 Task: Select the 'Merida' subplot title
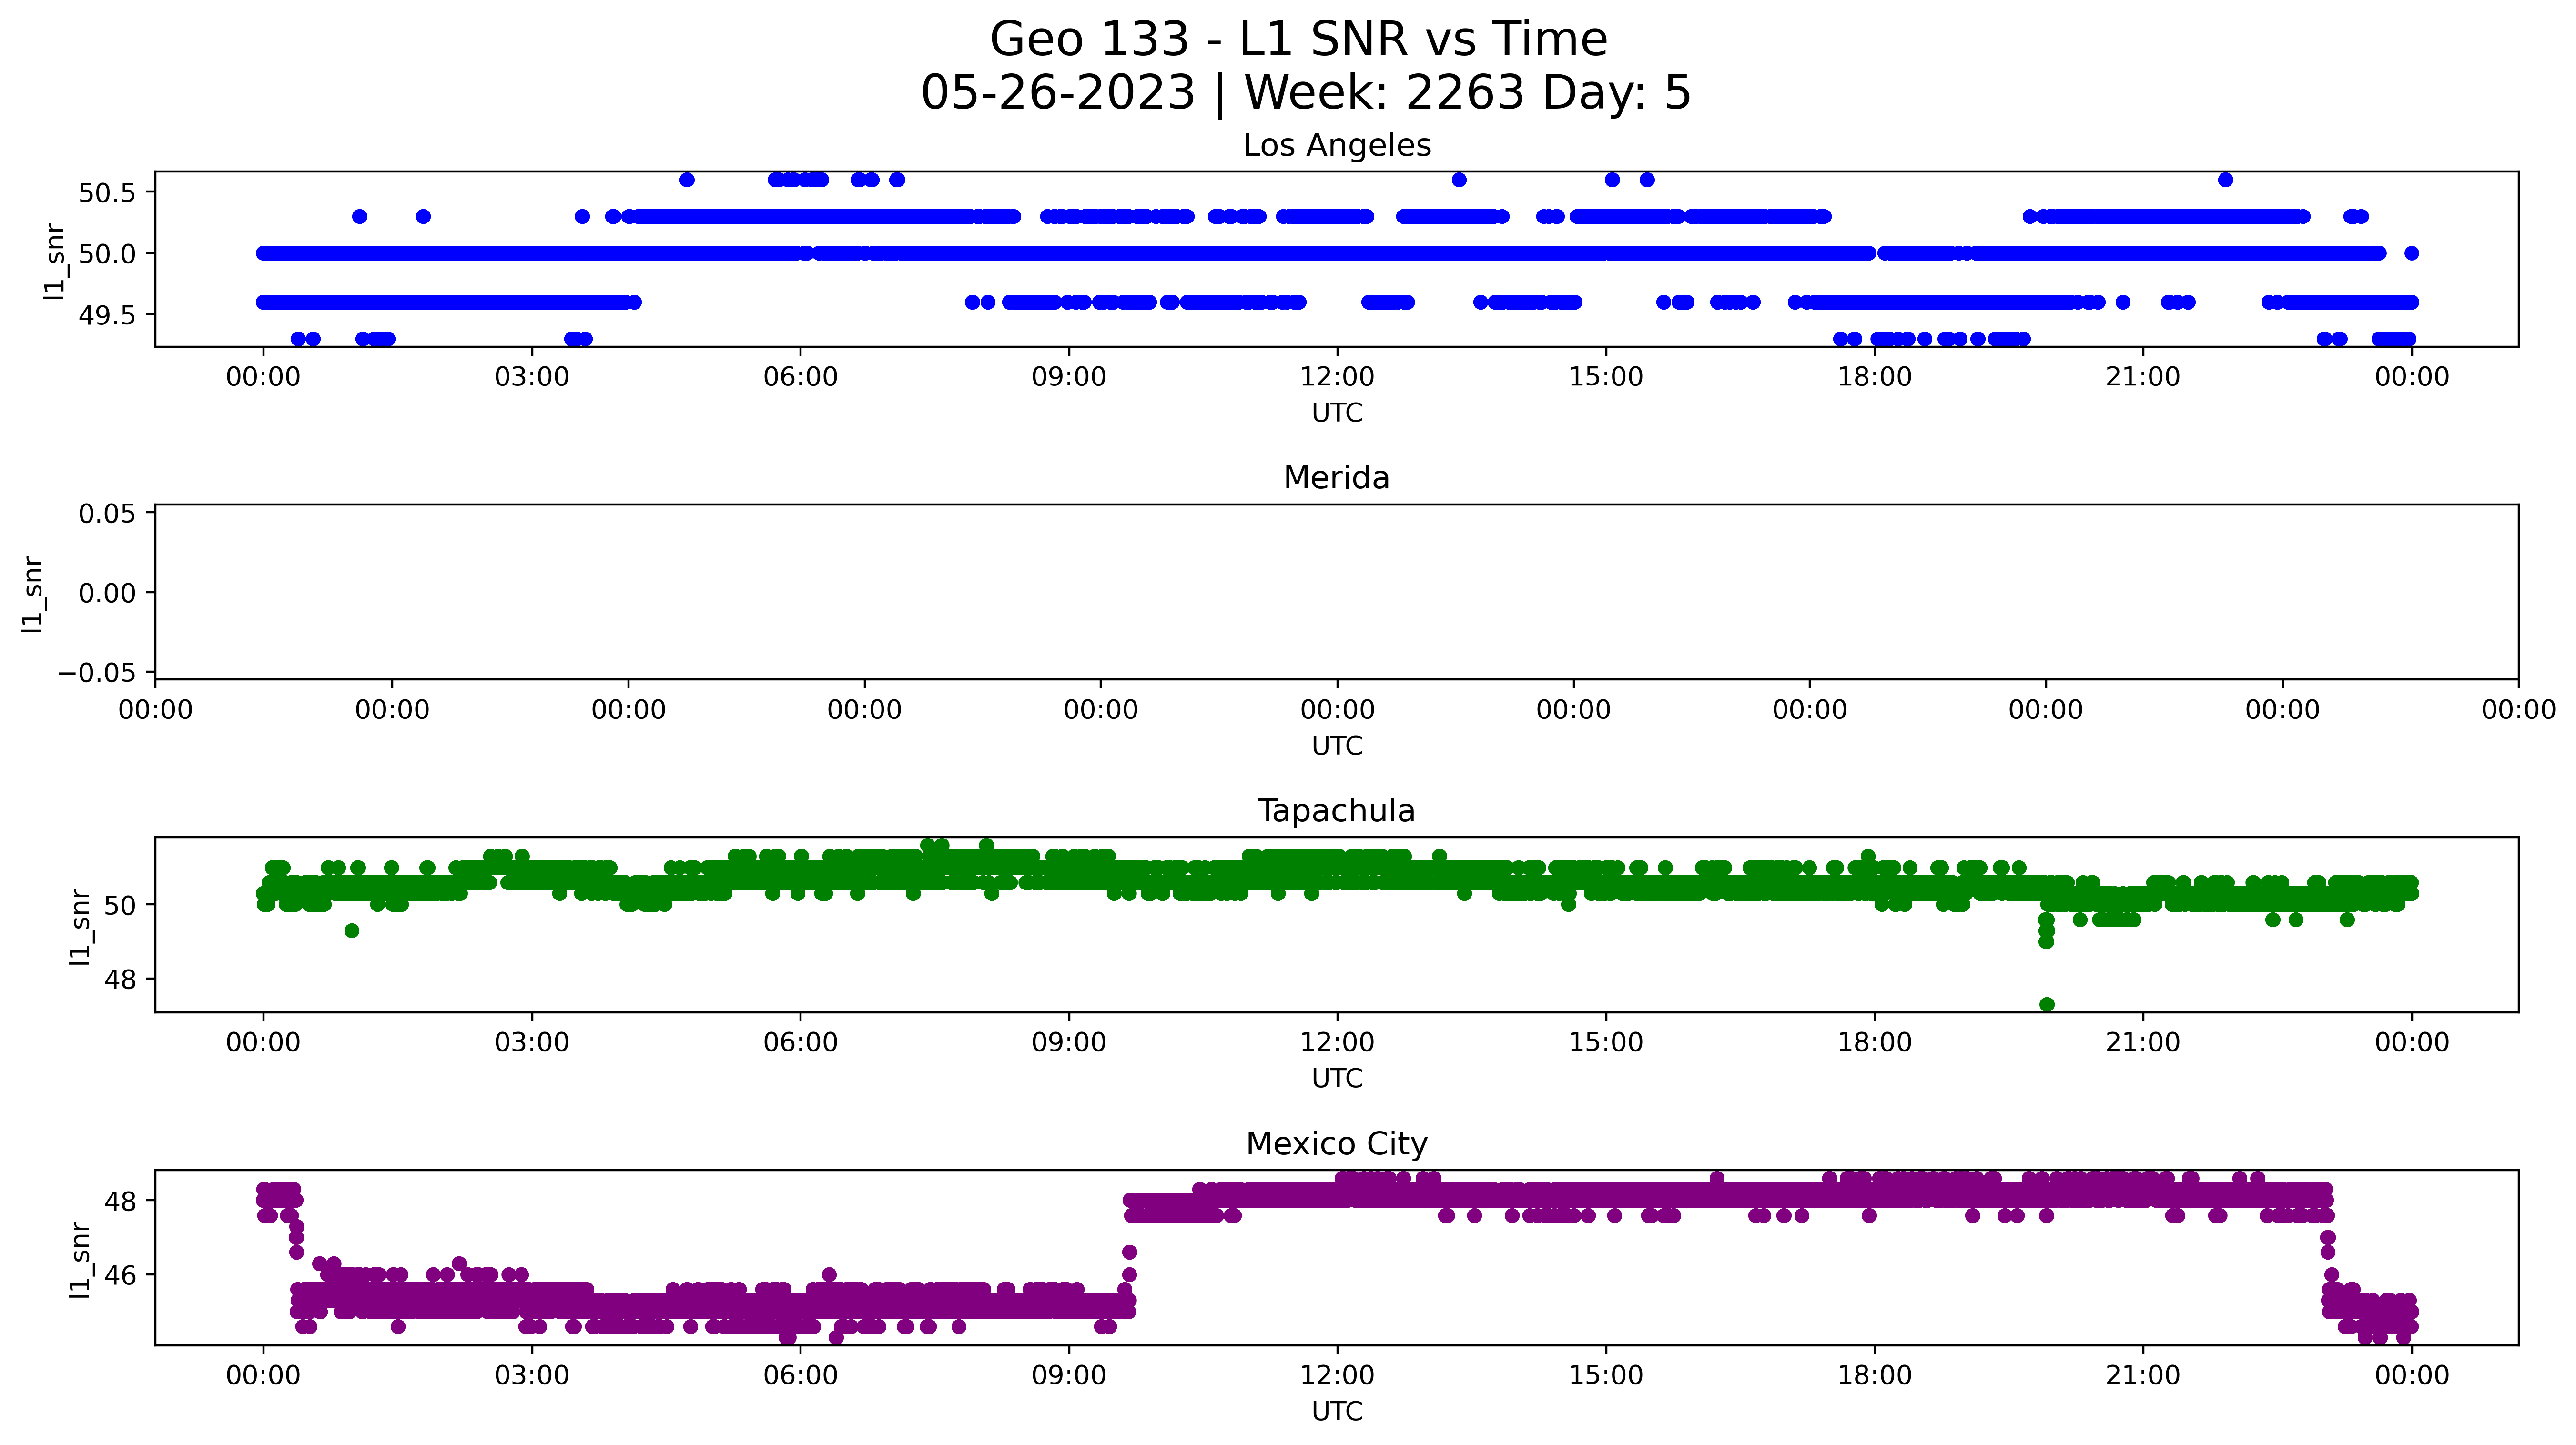coord(1337,478)
